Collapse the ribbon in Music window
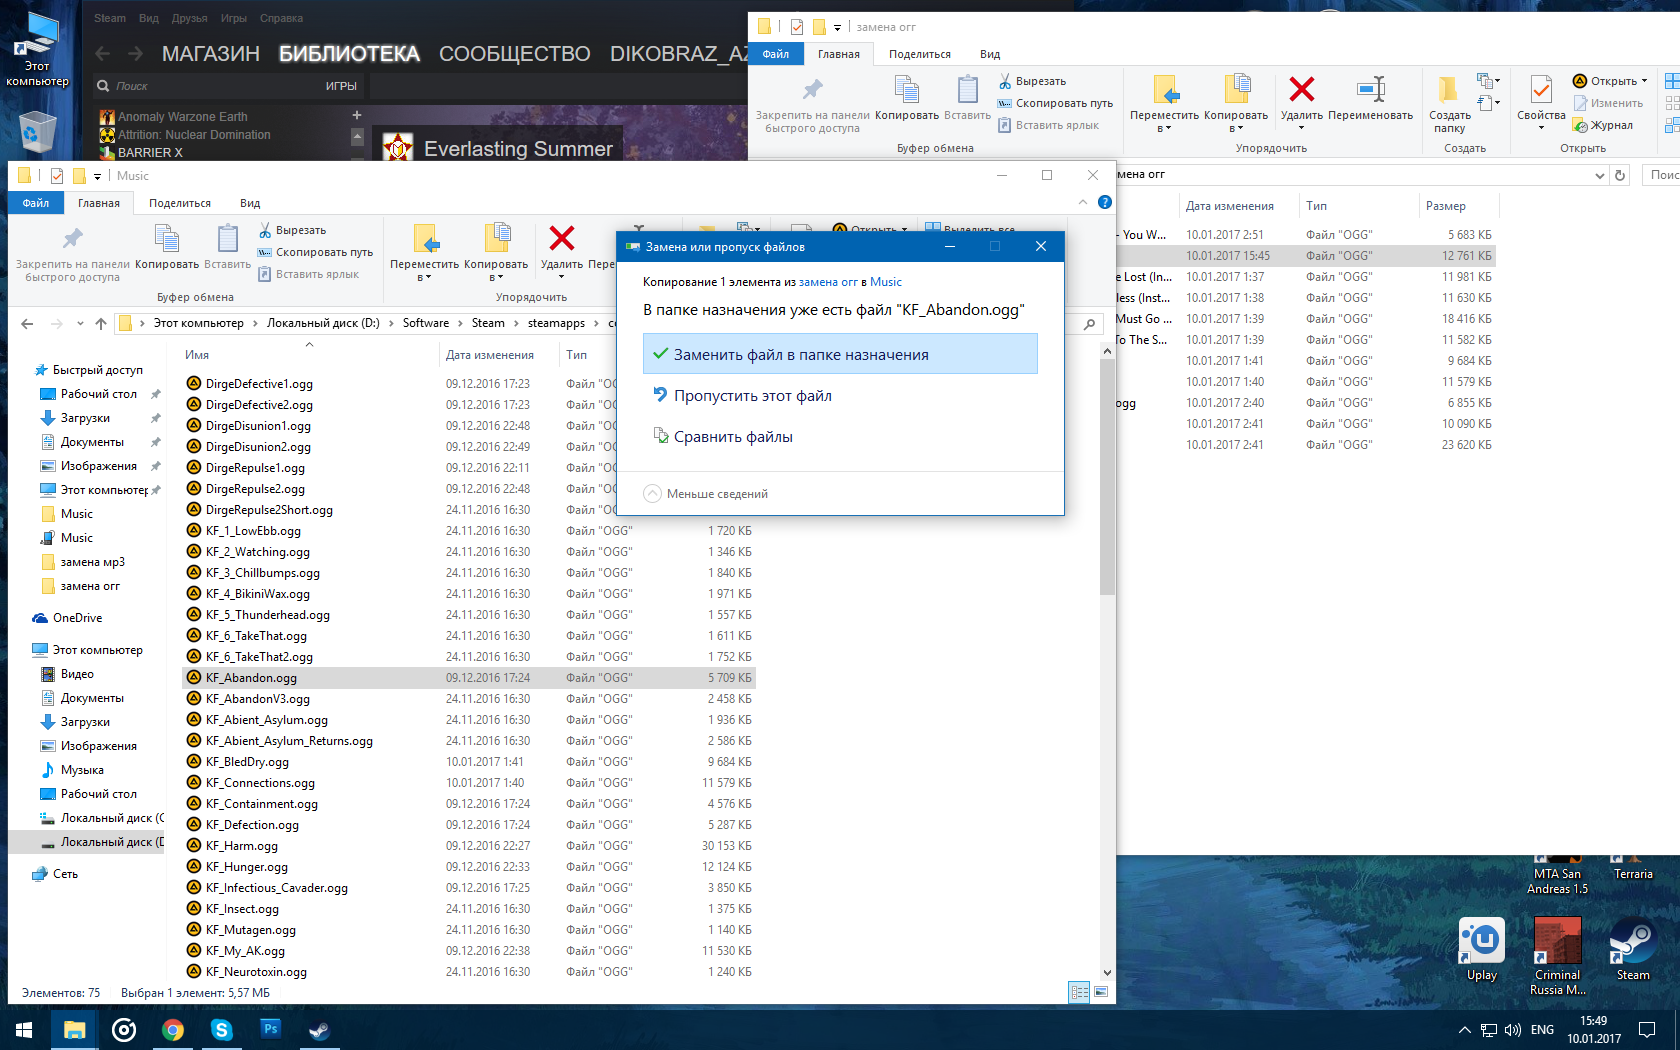The width and height of the screenshot is (1680, 1050). pyautogui.click(x=1083, y=202)
